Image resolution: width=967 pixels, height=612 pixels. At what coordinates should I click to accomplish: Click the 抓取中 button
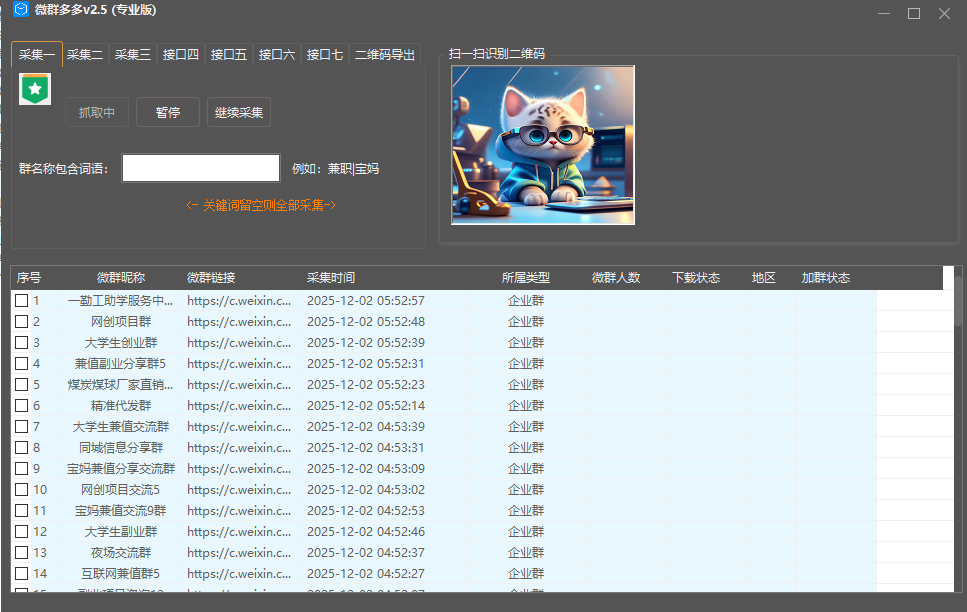[97, 113]
